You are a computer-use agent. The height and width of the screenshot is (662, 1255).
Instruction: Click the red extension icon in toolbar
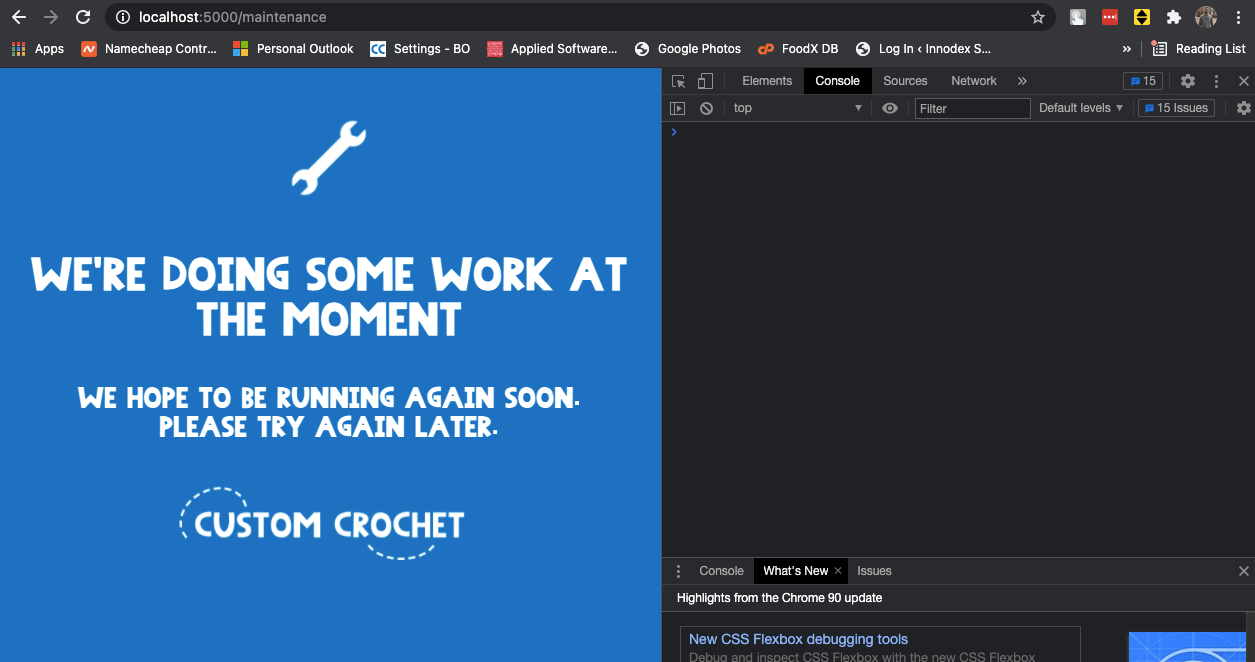[x=1110, y=17]
